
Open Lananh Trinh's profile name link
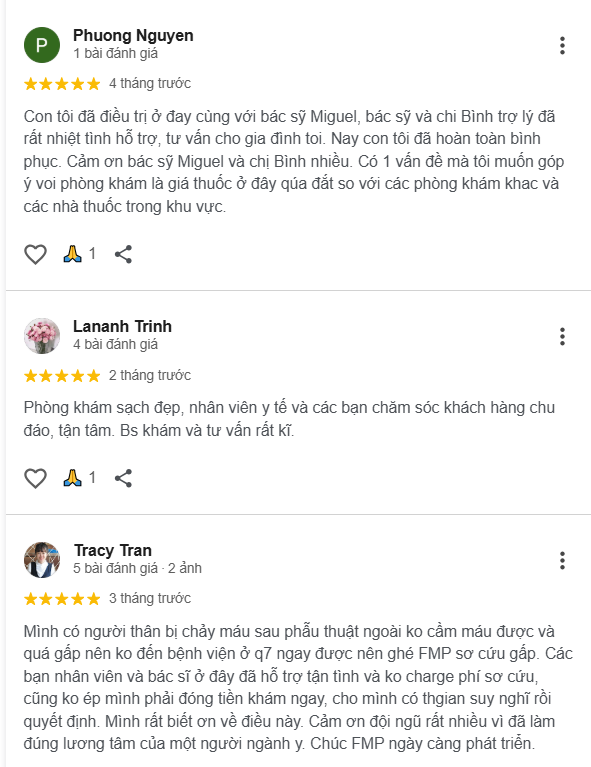point(122,326)
